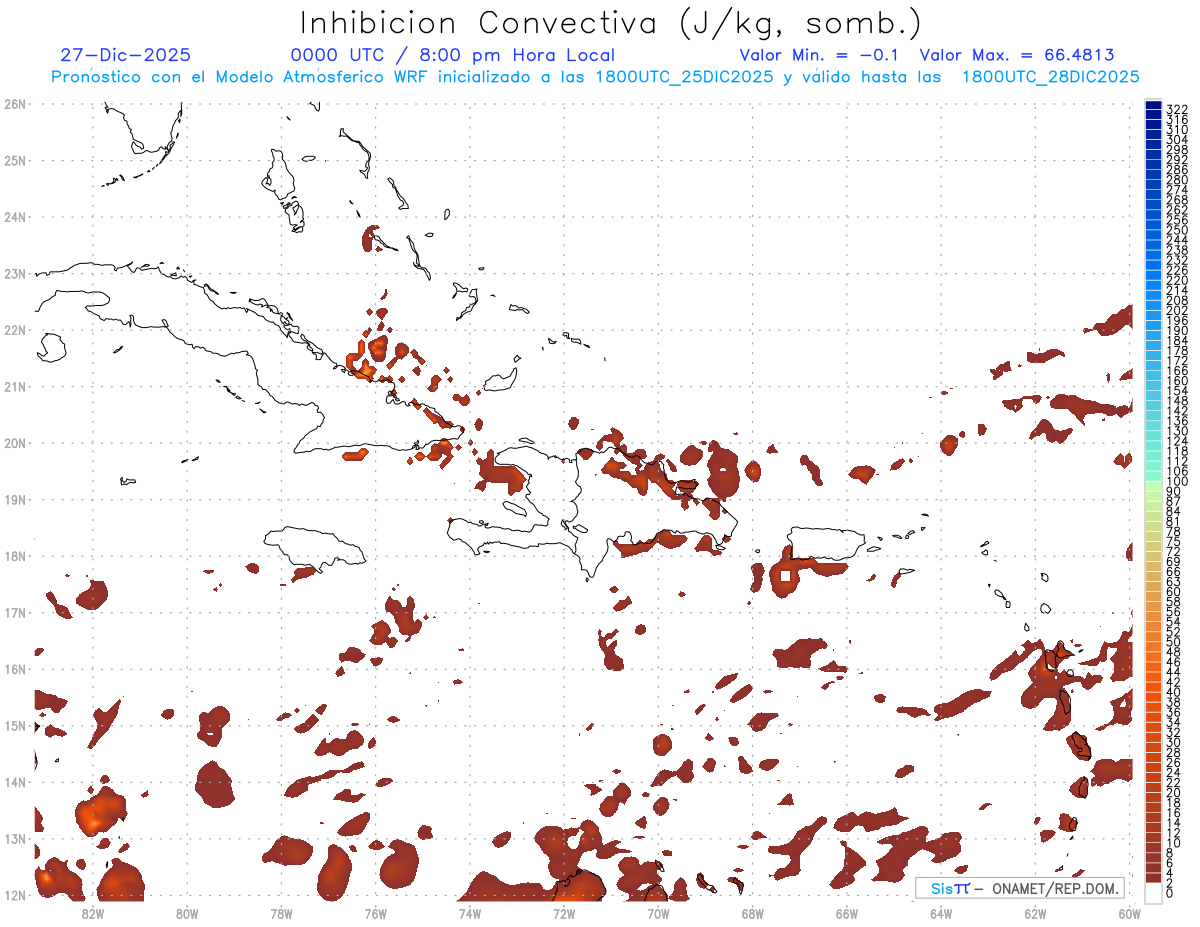Image resolution: width=1200 pixels, height=927 pixels.
Task: Click the '100' color bar label
Action: click(x=1177, y=482)
